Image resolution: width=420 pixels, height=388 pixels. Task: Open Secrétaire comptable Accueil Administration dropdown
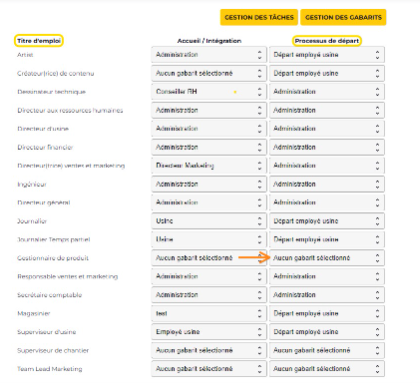(x=209, y=295)
